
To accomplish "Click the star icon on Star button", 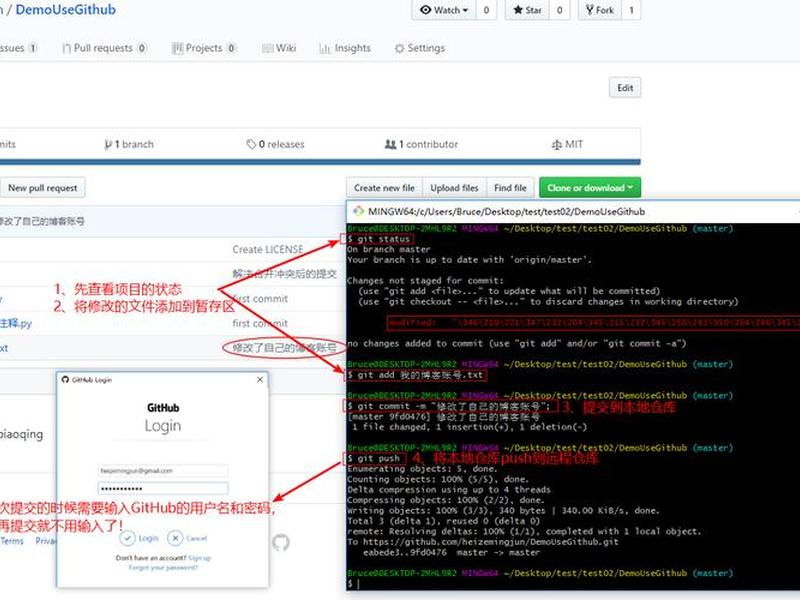I will 518,10.
